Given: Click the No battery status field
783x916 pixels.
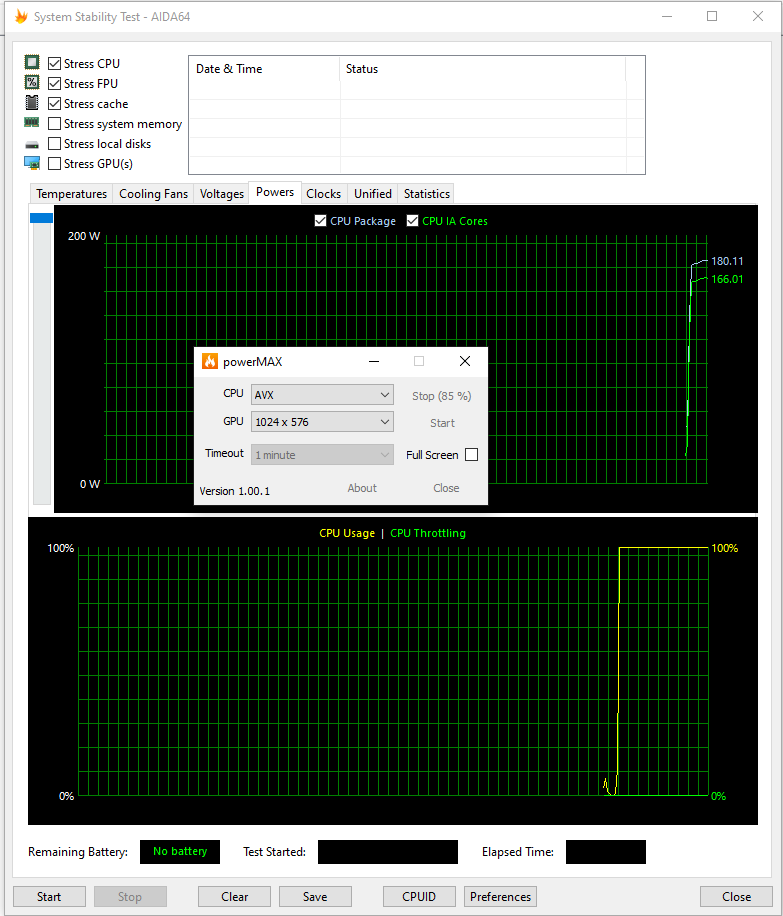Looking at the screenshot, I should [180, 852].
